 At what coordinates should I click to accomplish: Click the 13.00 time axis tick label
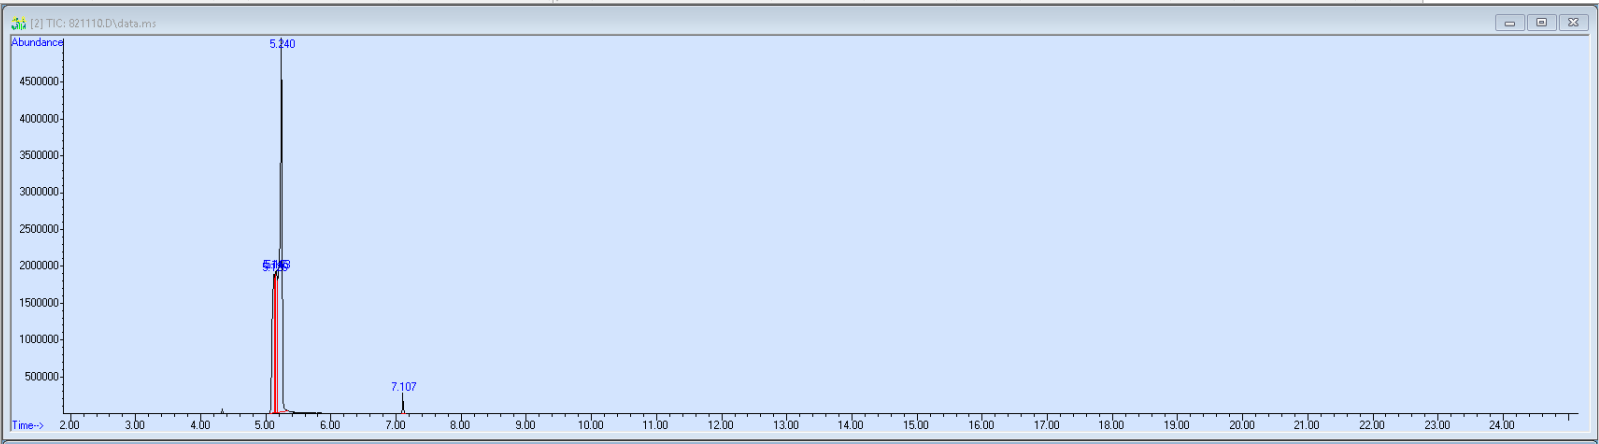click(785, 425)
